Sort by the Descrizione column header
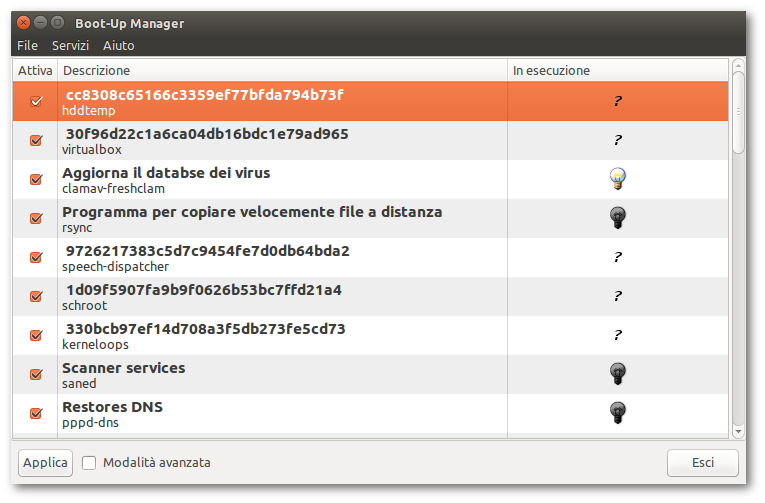Screen dimensions: 765x503 280,71
